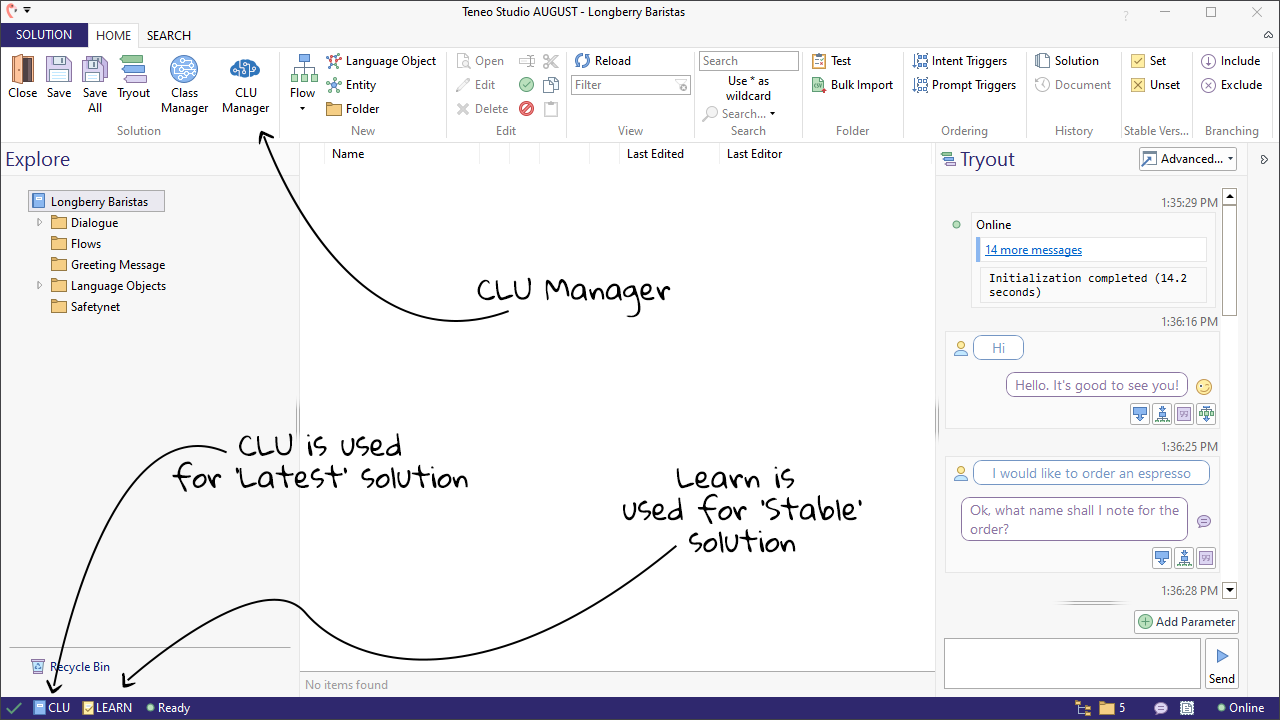1280x720 pixels.
Task: Click the Tryout scrollbar up arrow
Action: [x=1230, y=197]
